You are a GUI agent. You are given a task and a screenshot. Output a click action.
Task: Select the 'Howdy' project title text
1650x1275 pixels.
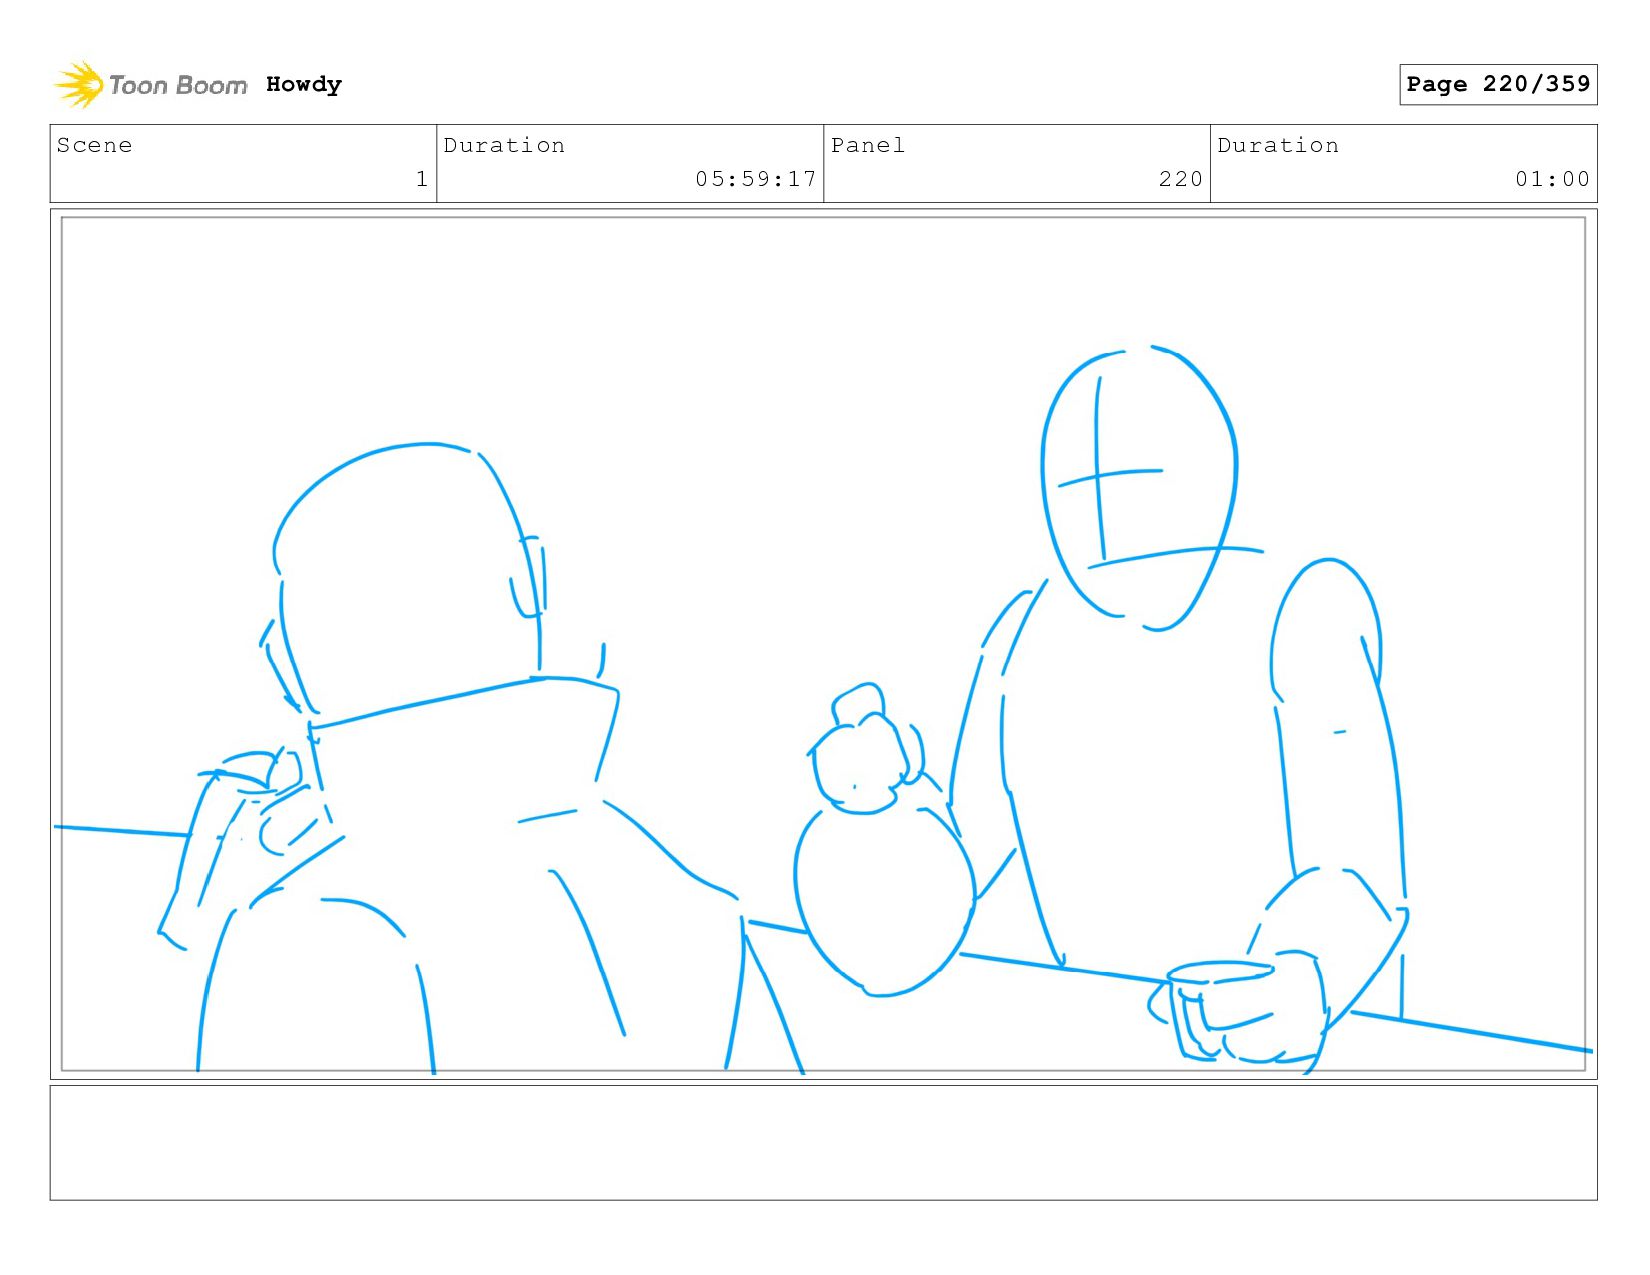pyautogui.click(x=304, y=85)
